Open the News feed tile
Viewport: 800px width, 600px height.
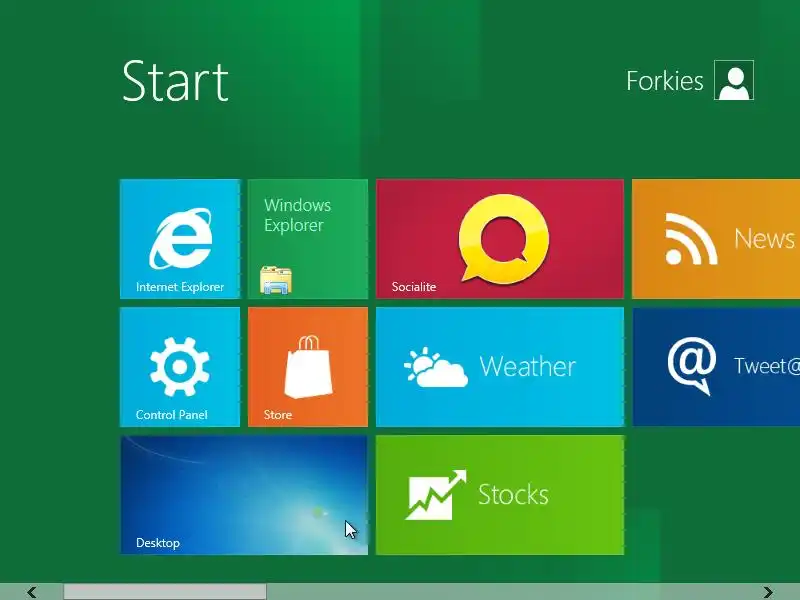point(716,239)
